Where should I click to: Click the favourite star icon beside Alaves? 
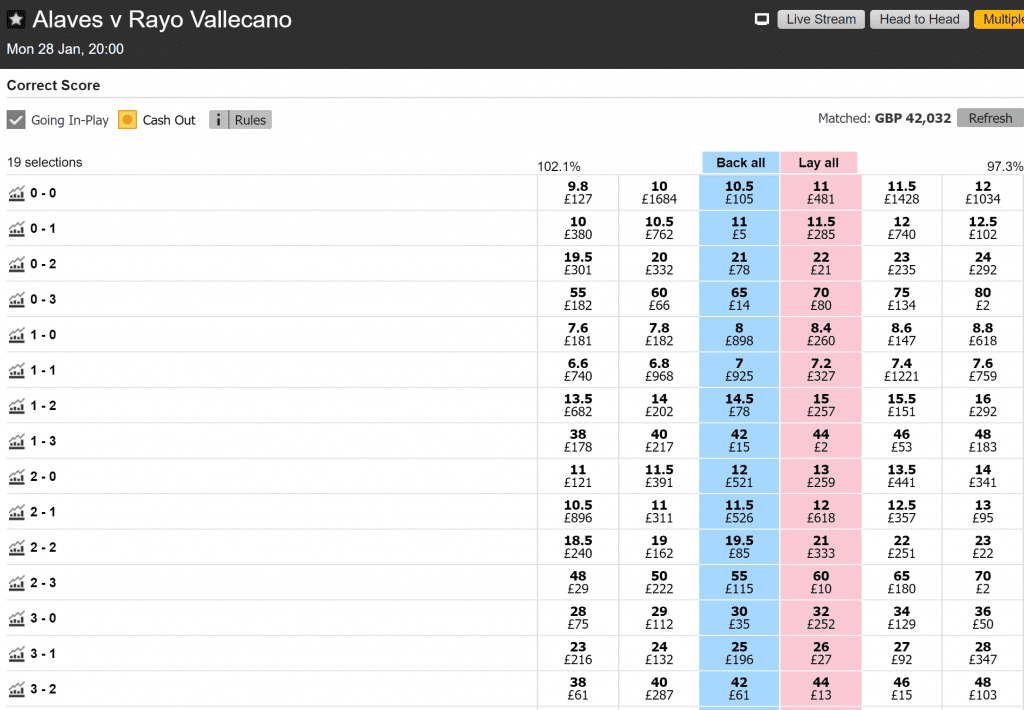(x=16, y=20)
